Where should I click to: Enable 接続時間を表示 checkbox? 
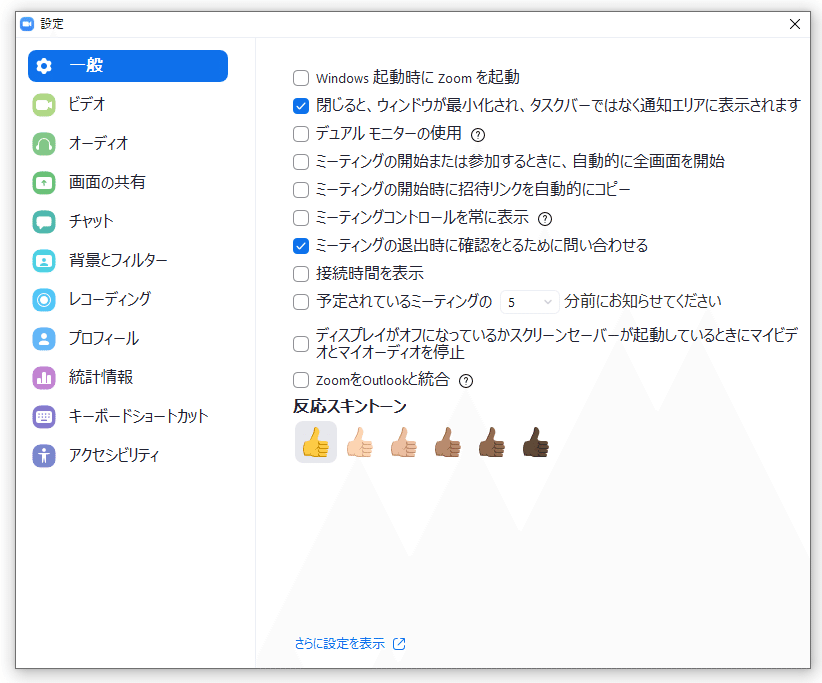[301, 274]
